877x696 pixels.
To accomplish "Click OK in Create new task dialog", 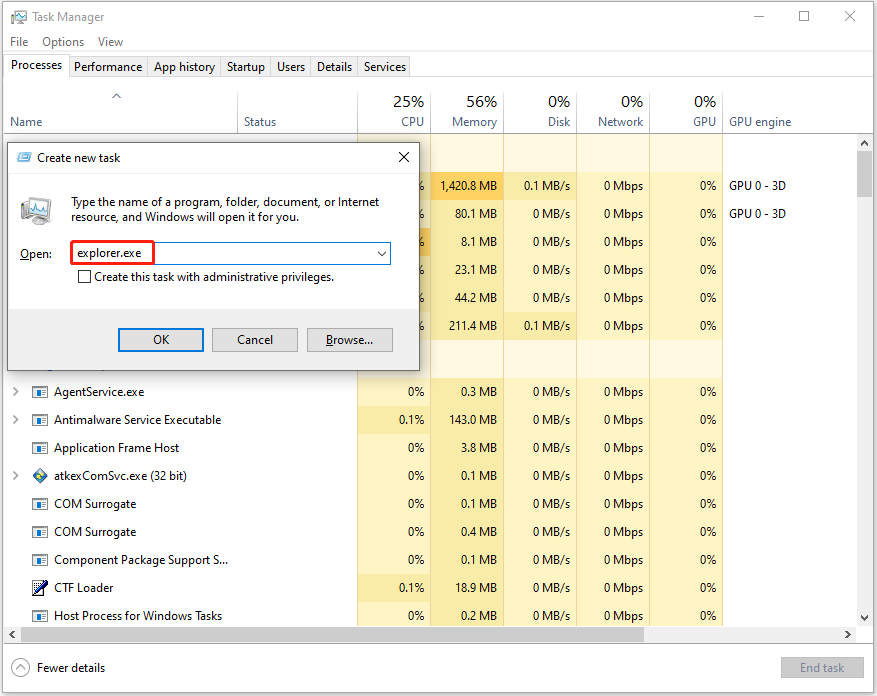I will tap(161, 340).
